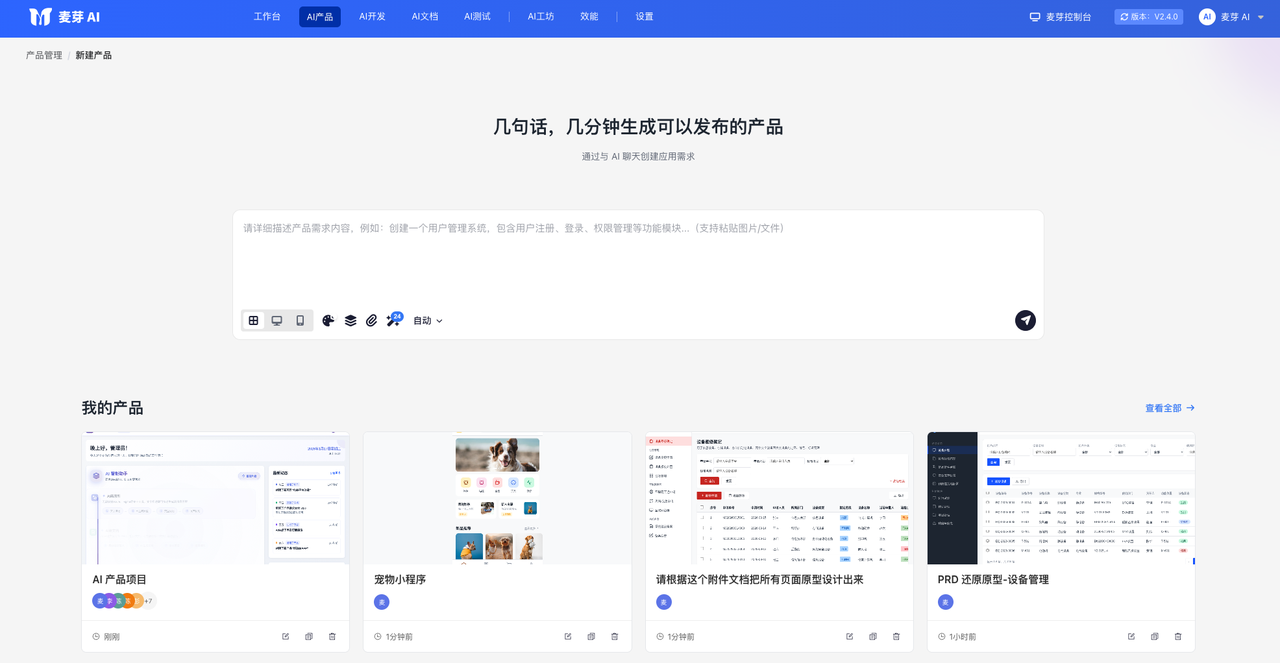Image resolution: width=1280 pixels, height=663 pixels.
Task: Copy the AI 产品项目 card
Action: click(x=309, y=636)
